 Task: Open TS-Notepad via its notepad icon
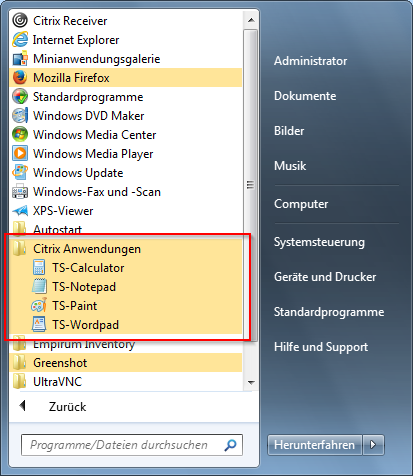click(x=39, y=287)
